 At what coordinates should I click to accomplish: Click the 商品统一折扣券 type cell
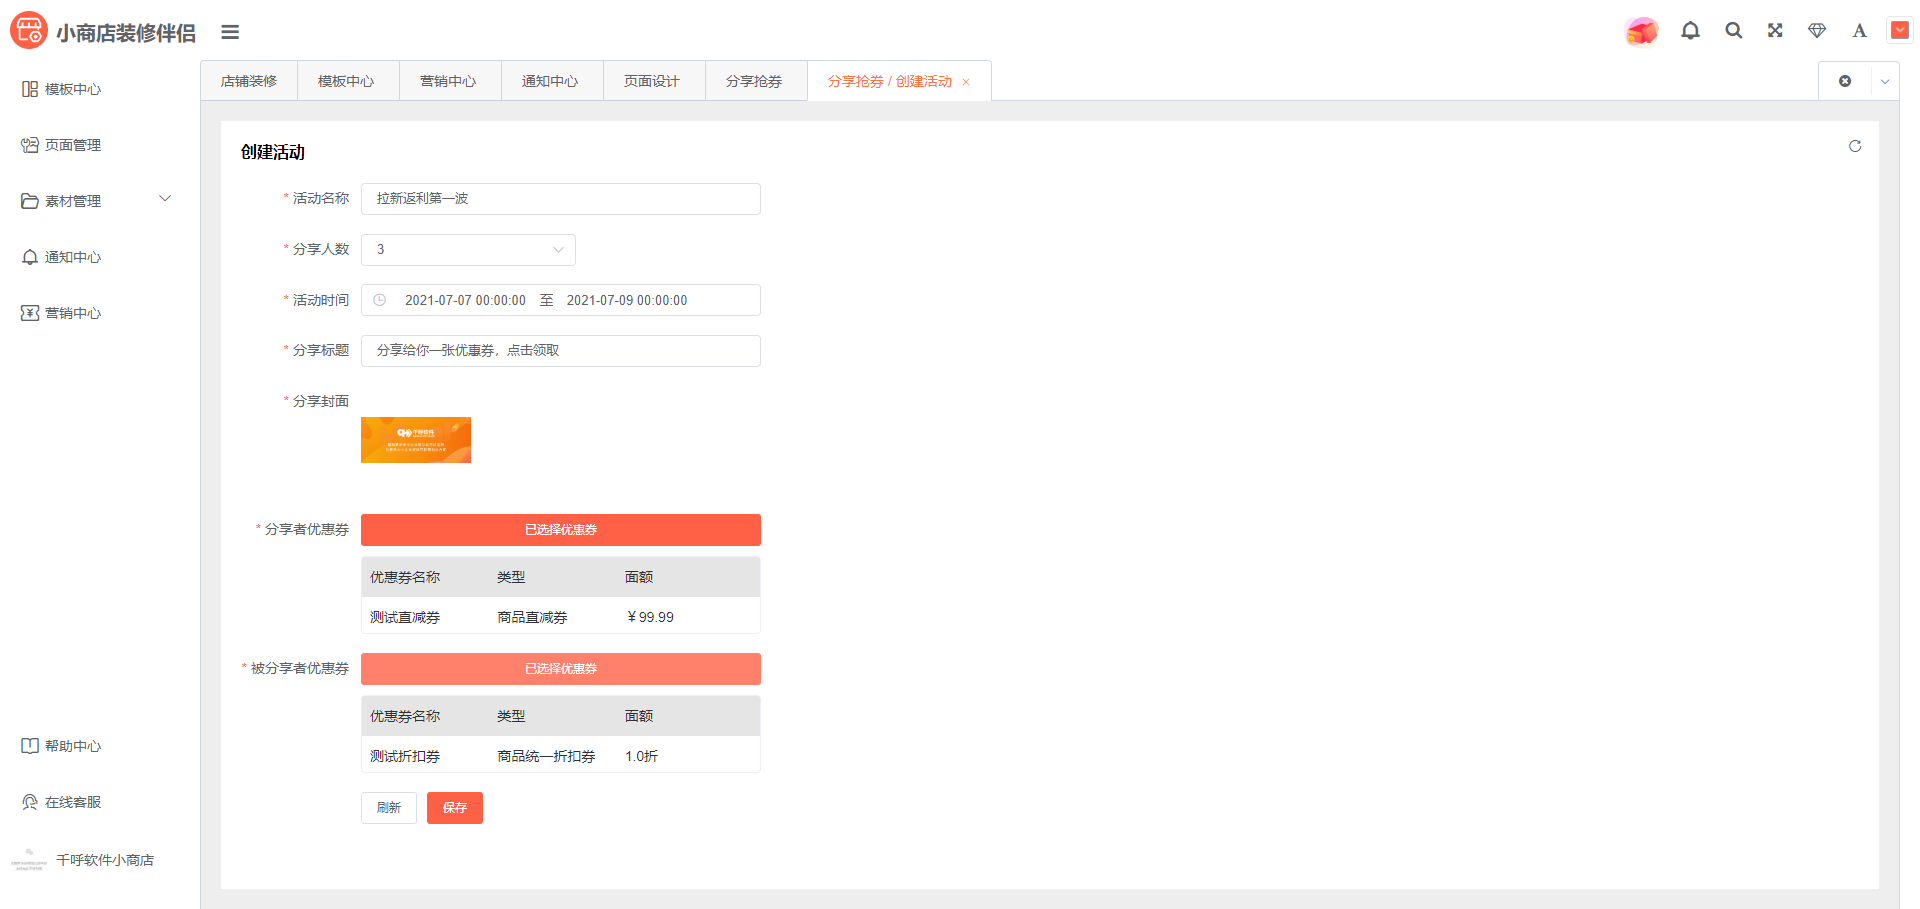pyautogui.click(x=547, y=756)
